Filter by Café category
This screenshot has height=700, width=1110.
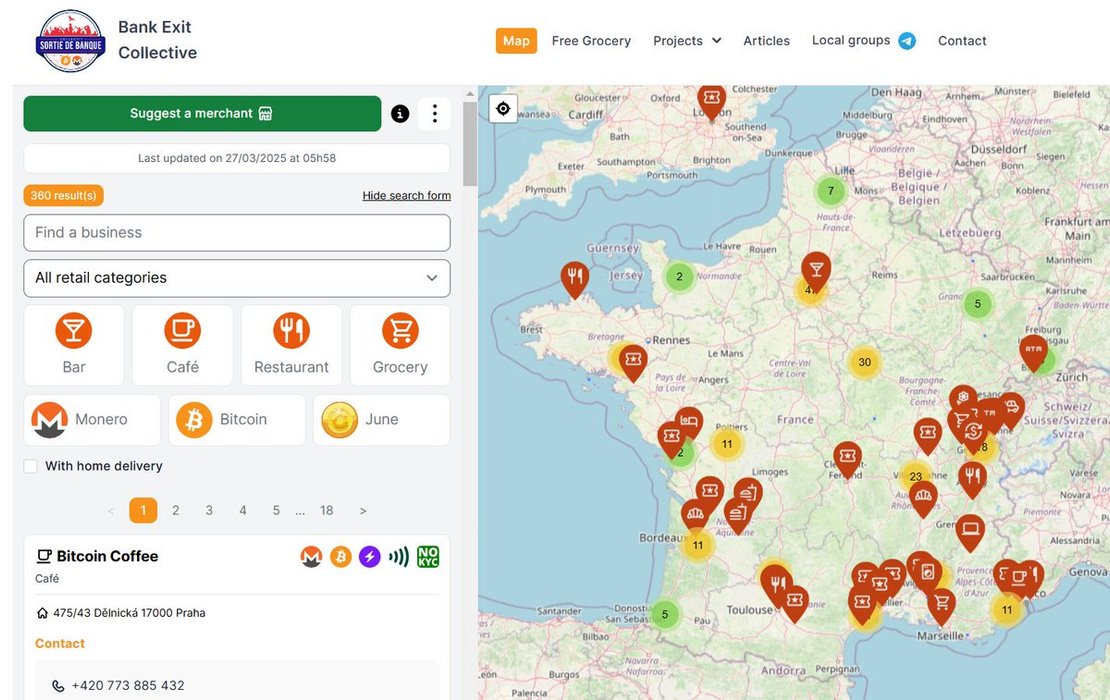tap(183, 345)
